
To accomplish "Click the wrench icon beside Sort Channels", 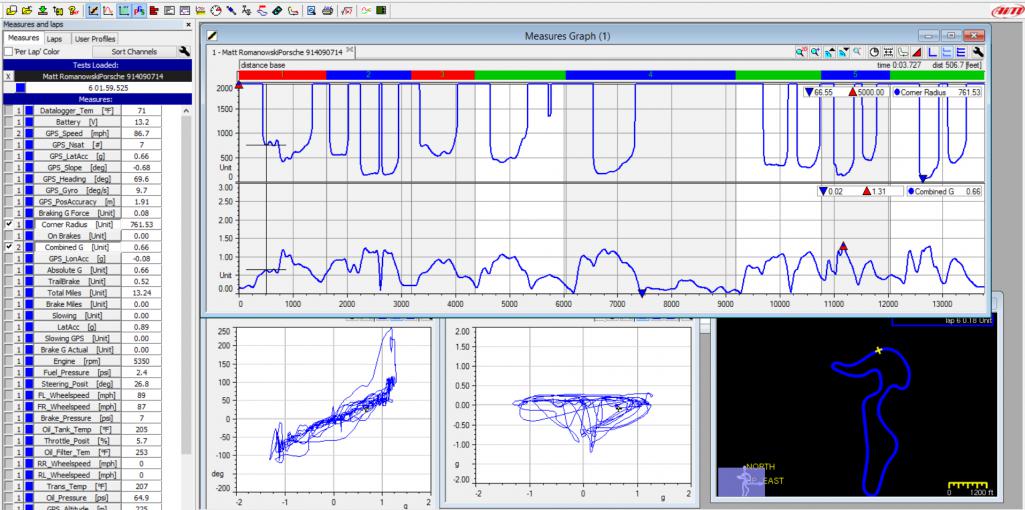I will tap(183, 50).
